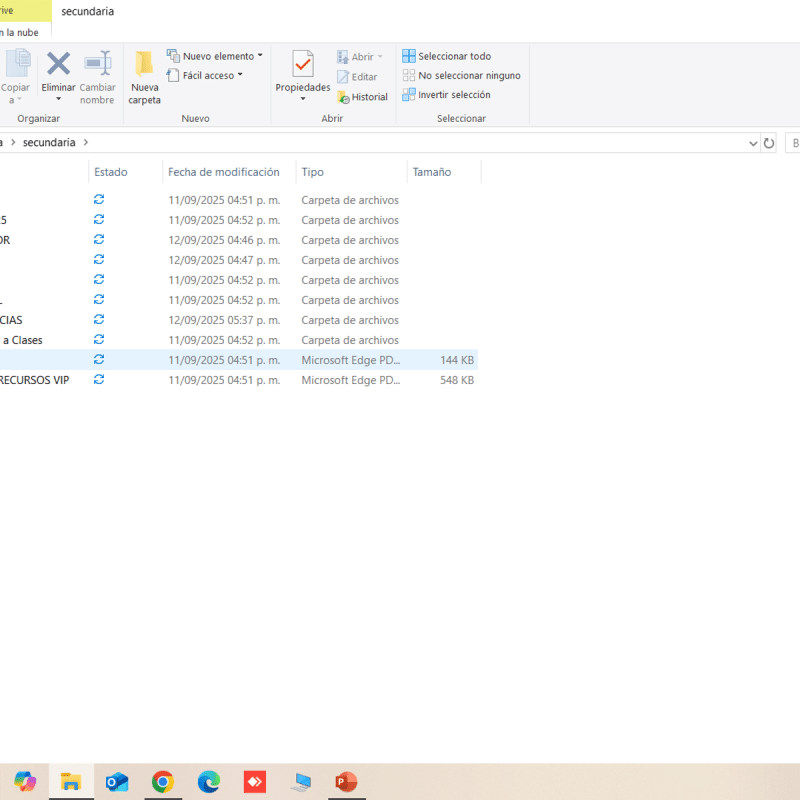The width and height of the screenshot is (800, 800).
Task: Click Editar button in Abrir group
Action: pos(358,77)
